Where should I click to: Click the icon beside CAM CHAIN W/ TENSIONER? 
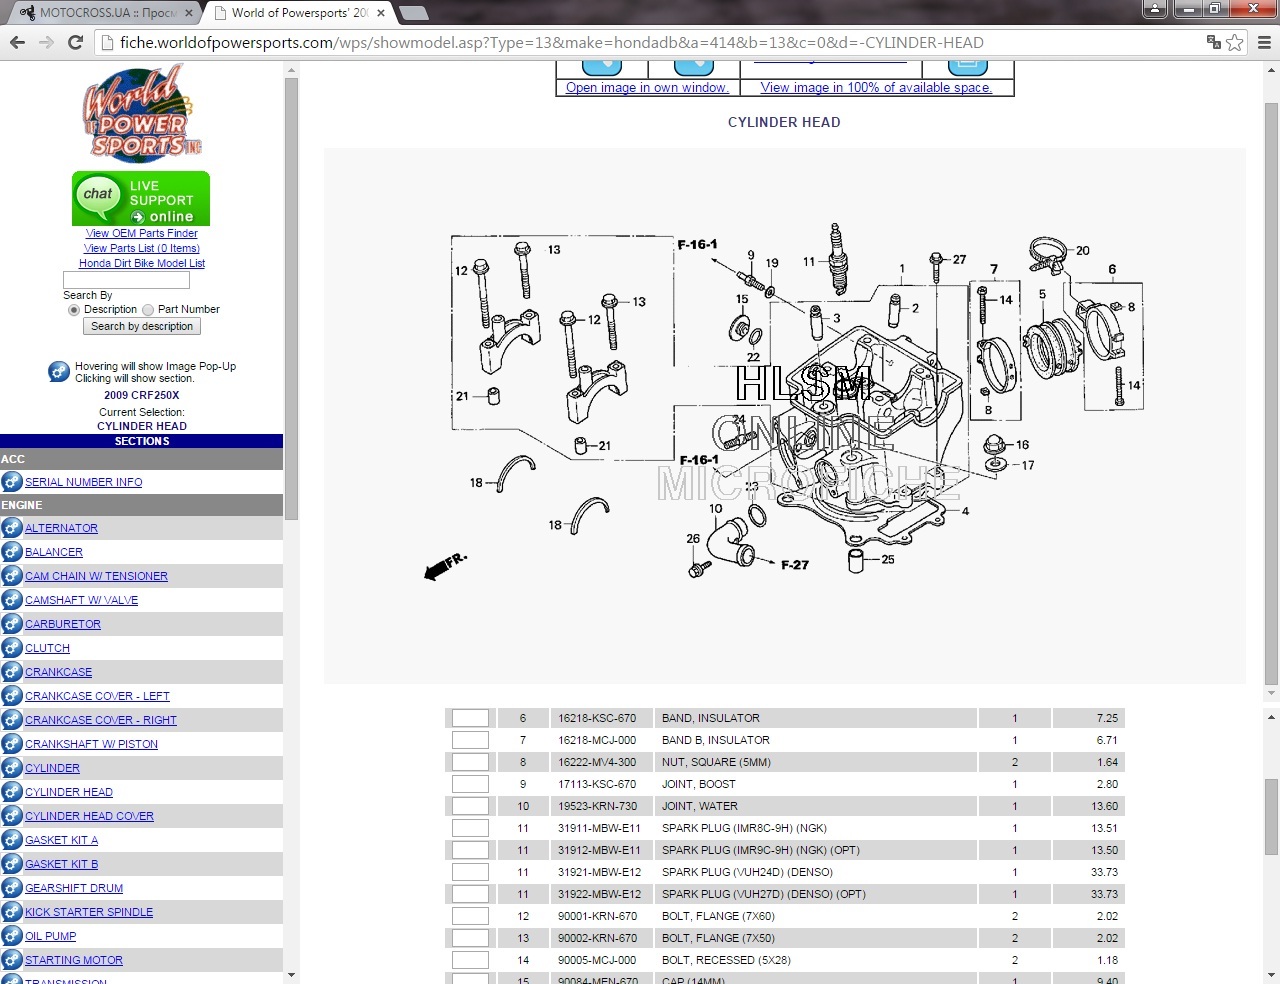point(12,576)
